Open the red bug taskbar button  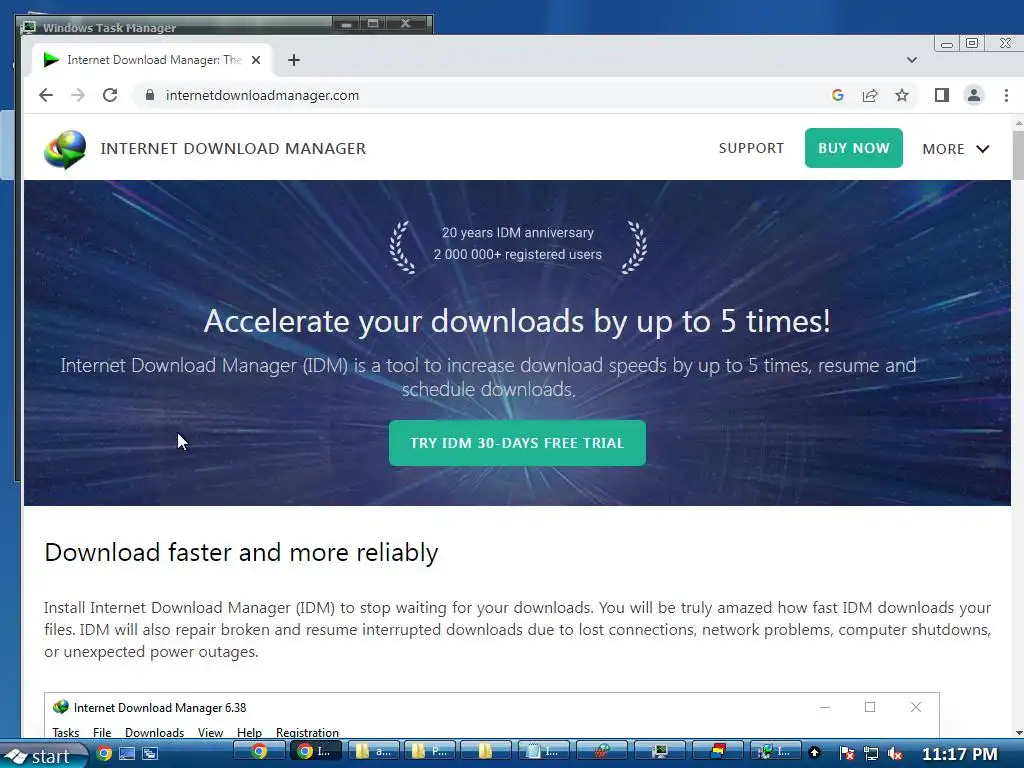(601, 752)
